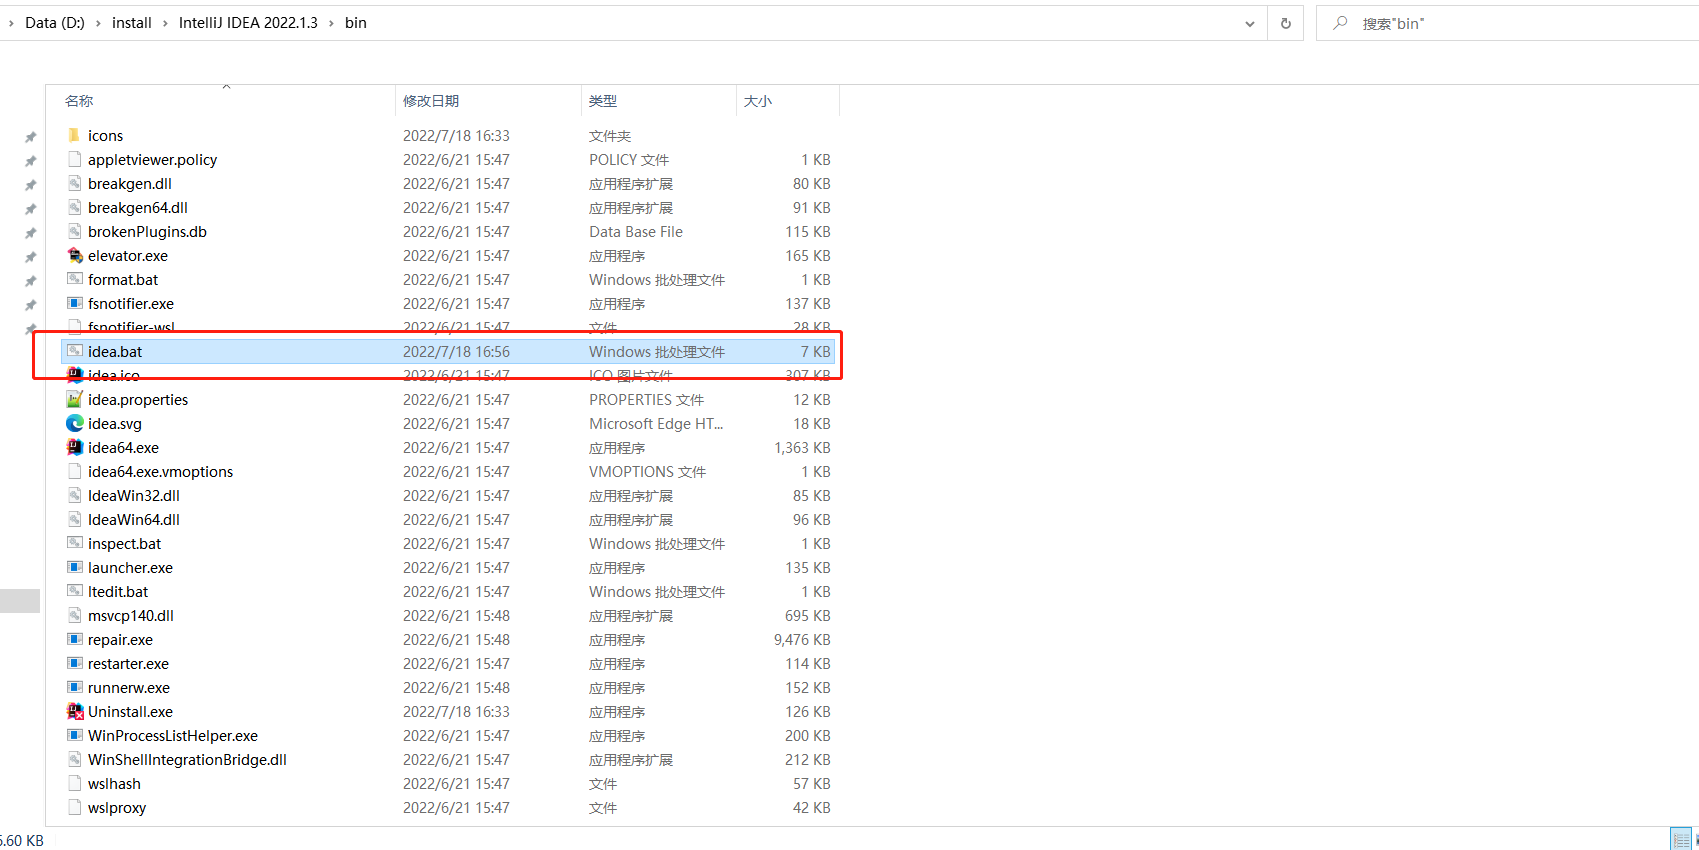The image size is (1699, 850).
Task: Click PROPERTIES 文件 type cell
Action: click(646, 399)
